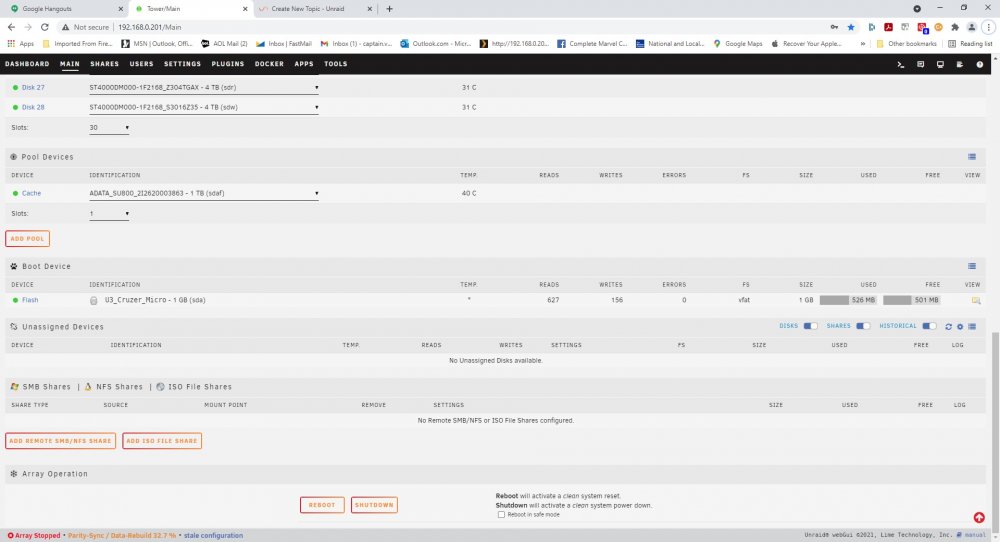Image resolution: width=1000 pixels, height=542 pixels.
Task: Open the USERS menu
Action: click(x=142, y=64)
